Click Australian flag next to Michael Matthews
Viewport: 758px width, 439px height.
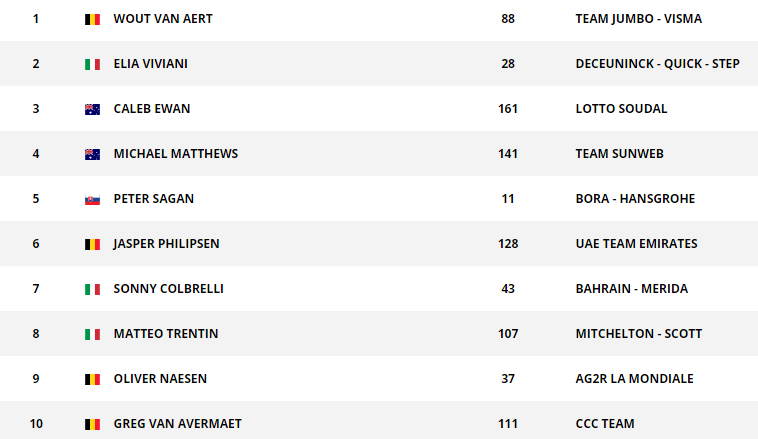click(x=92, y=154)
